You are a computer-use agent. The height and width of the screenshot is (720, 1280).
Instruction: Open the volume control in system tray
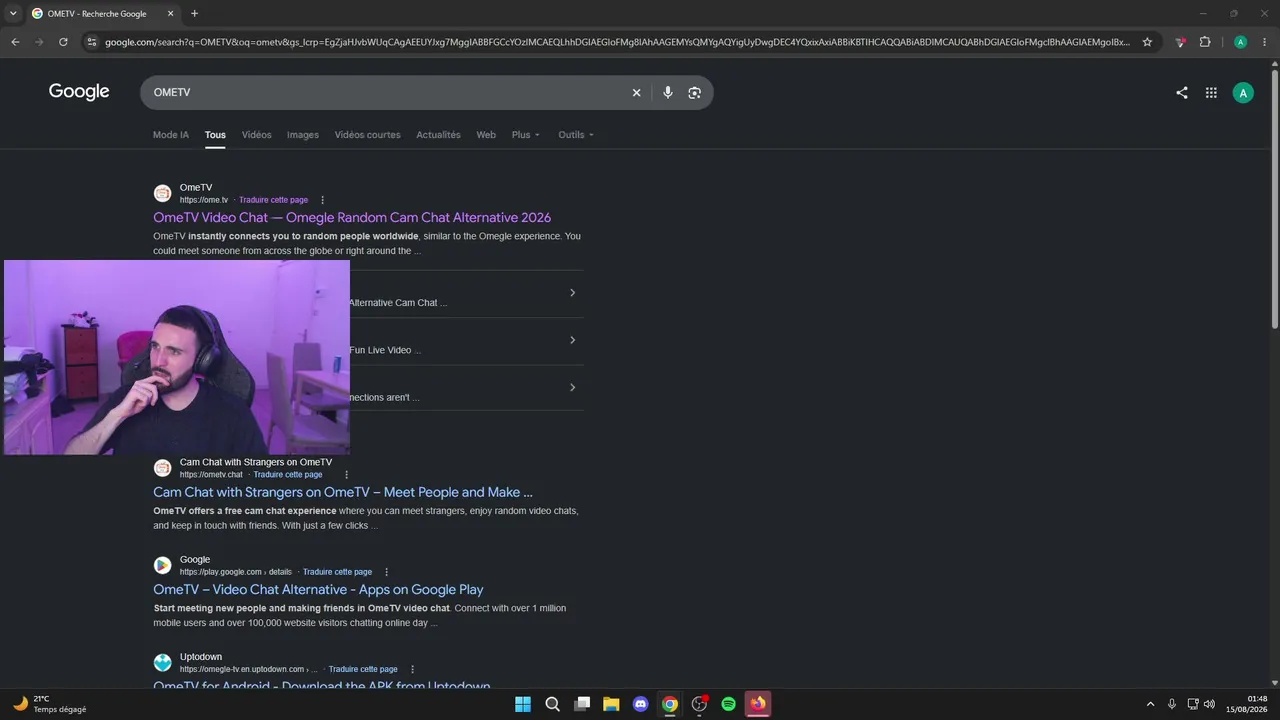pos(1210,704)
